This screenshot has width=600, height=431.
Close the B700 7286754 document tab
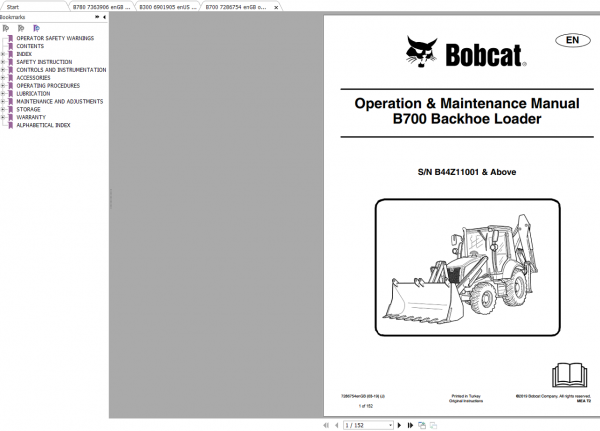tap(276, 7)
